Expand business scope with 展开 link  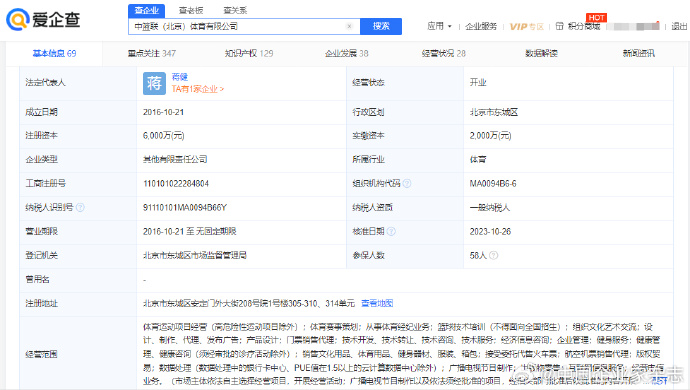pyautogui.click(x=659, y=380)
